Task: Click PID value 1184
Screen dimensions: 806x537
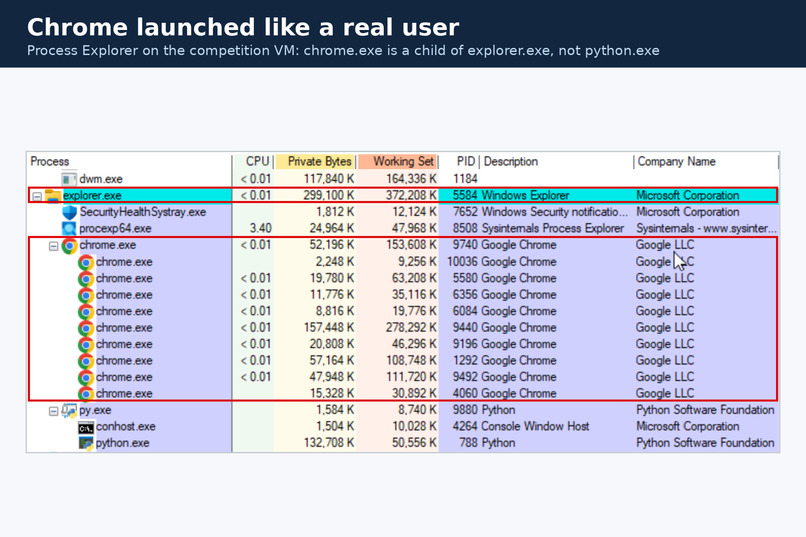Action: tap(465, 179)
